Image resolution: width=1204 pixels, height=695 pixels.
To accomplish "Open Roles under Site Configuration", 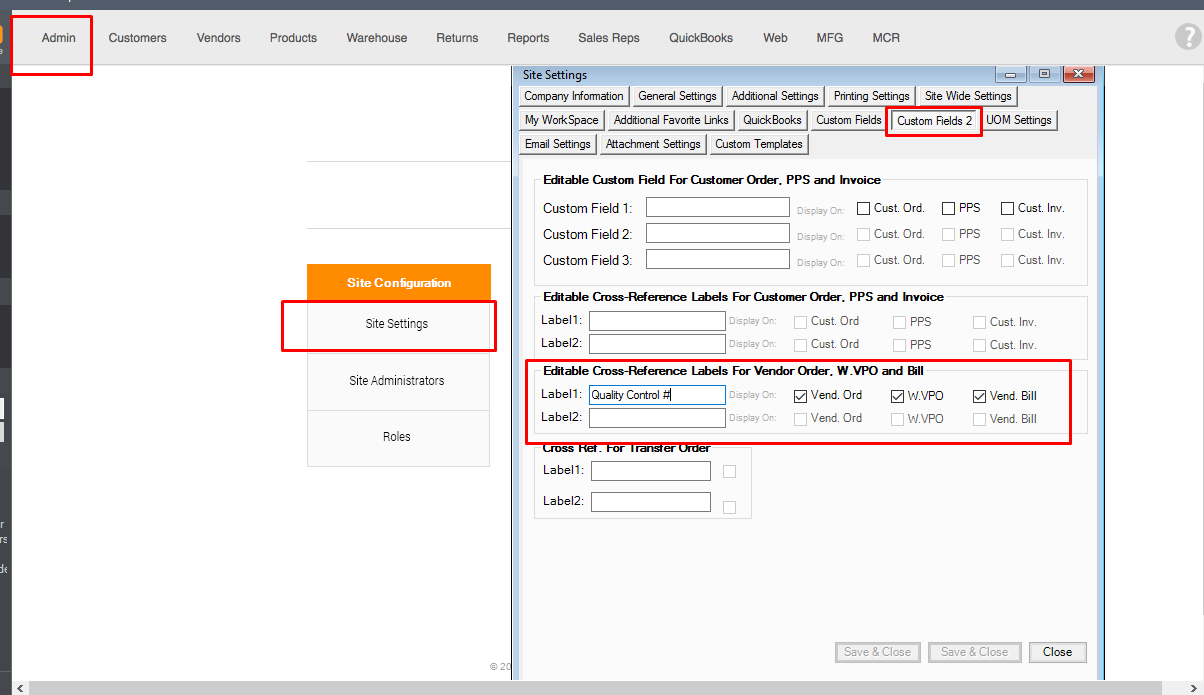I will coord(397,437).
